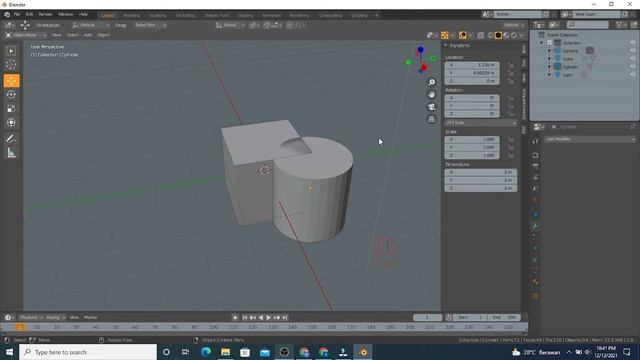Collapse the Collection tree in outliner
The width and height of the screenshot is (640, 360).
[x=542, y=42]
